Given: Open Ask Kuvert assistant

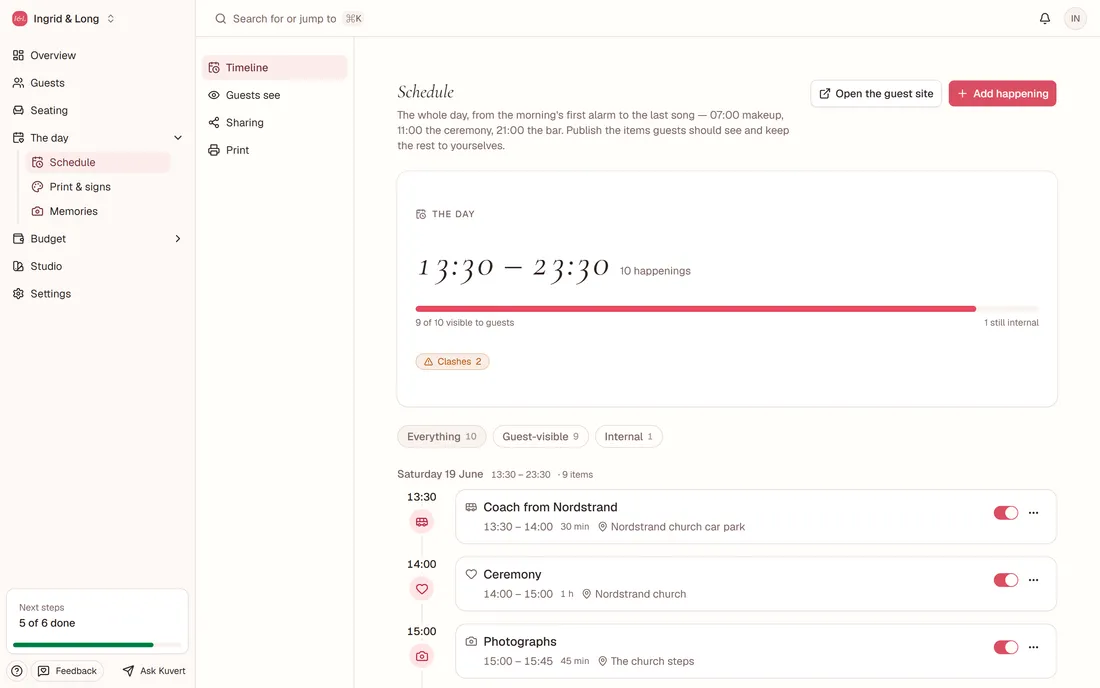Looking at the screenshot, I should click(x=154, y=671).
